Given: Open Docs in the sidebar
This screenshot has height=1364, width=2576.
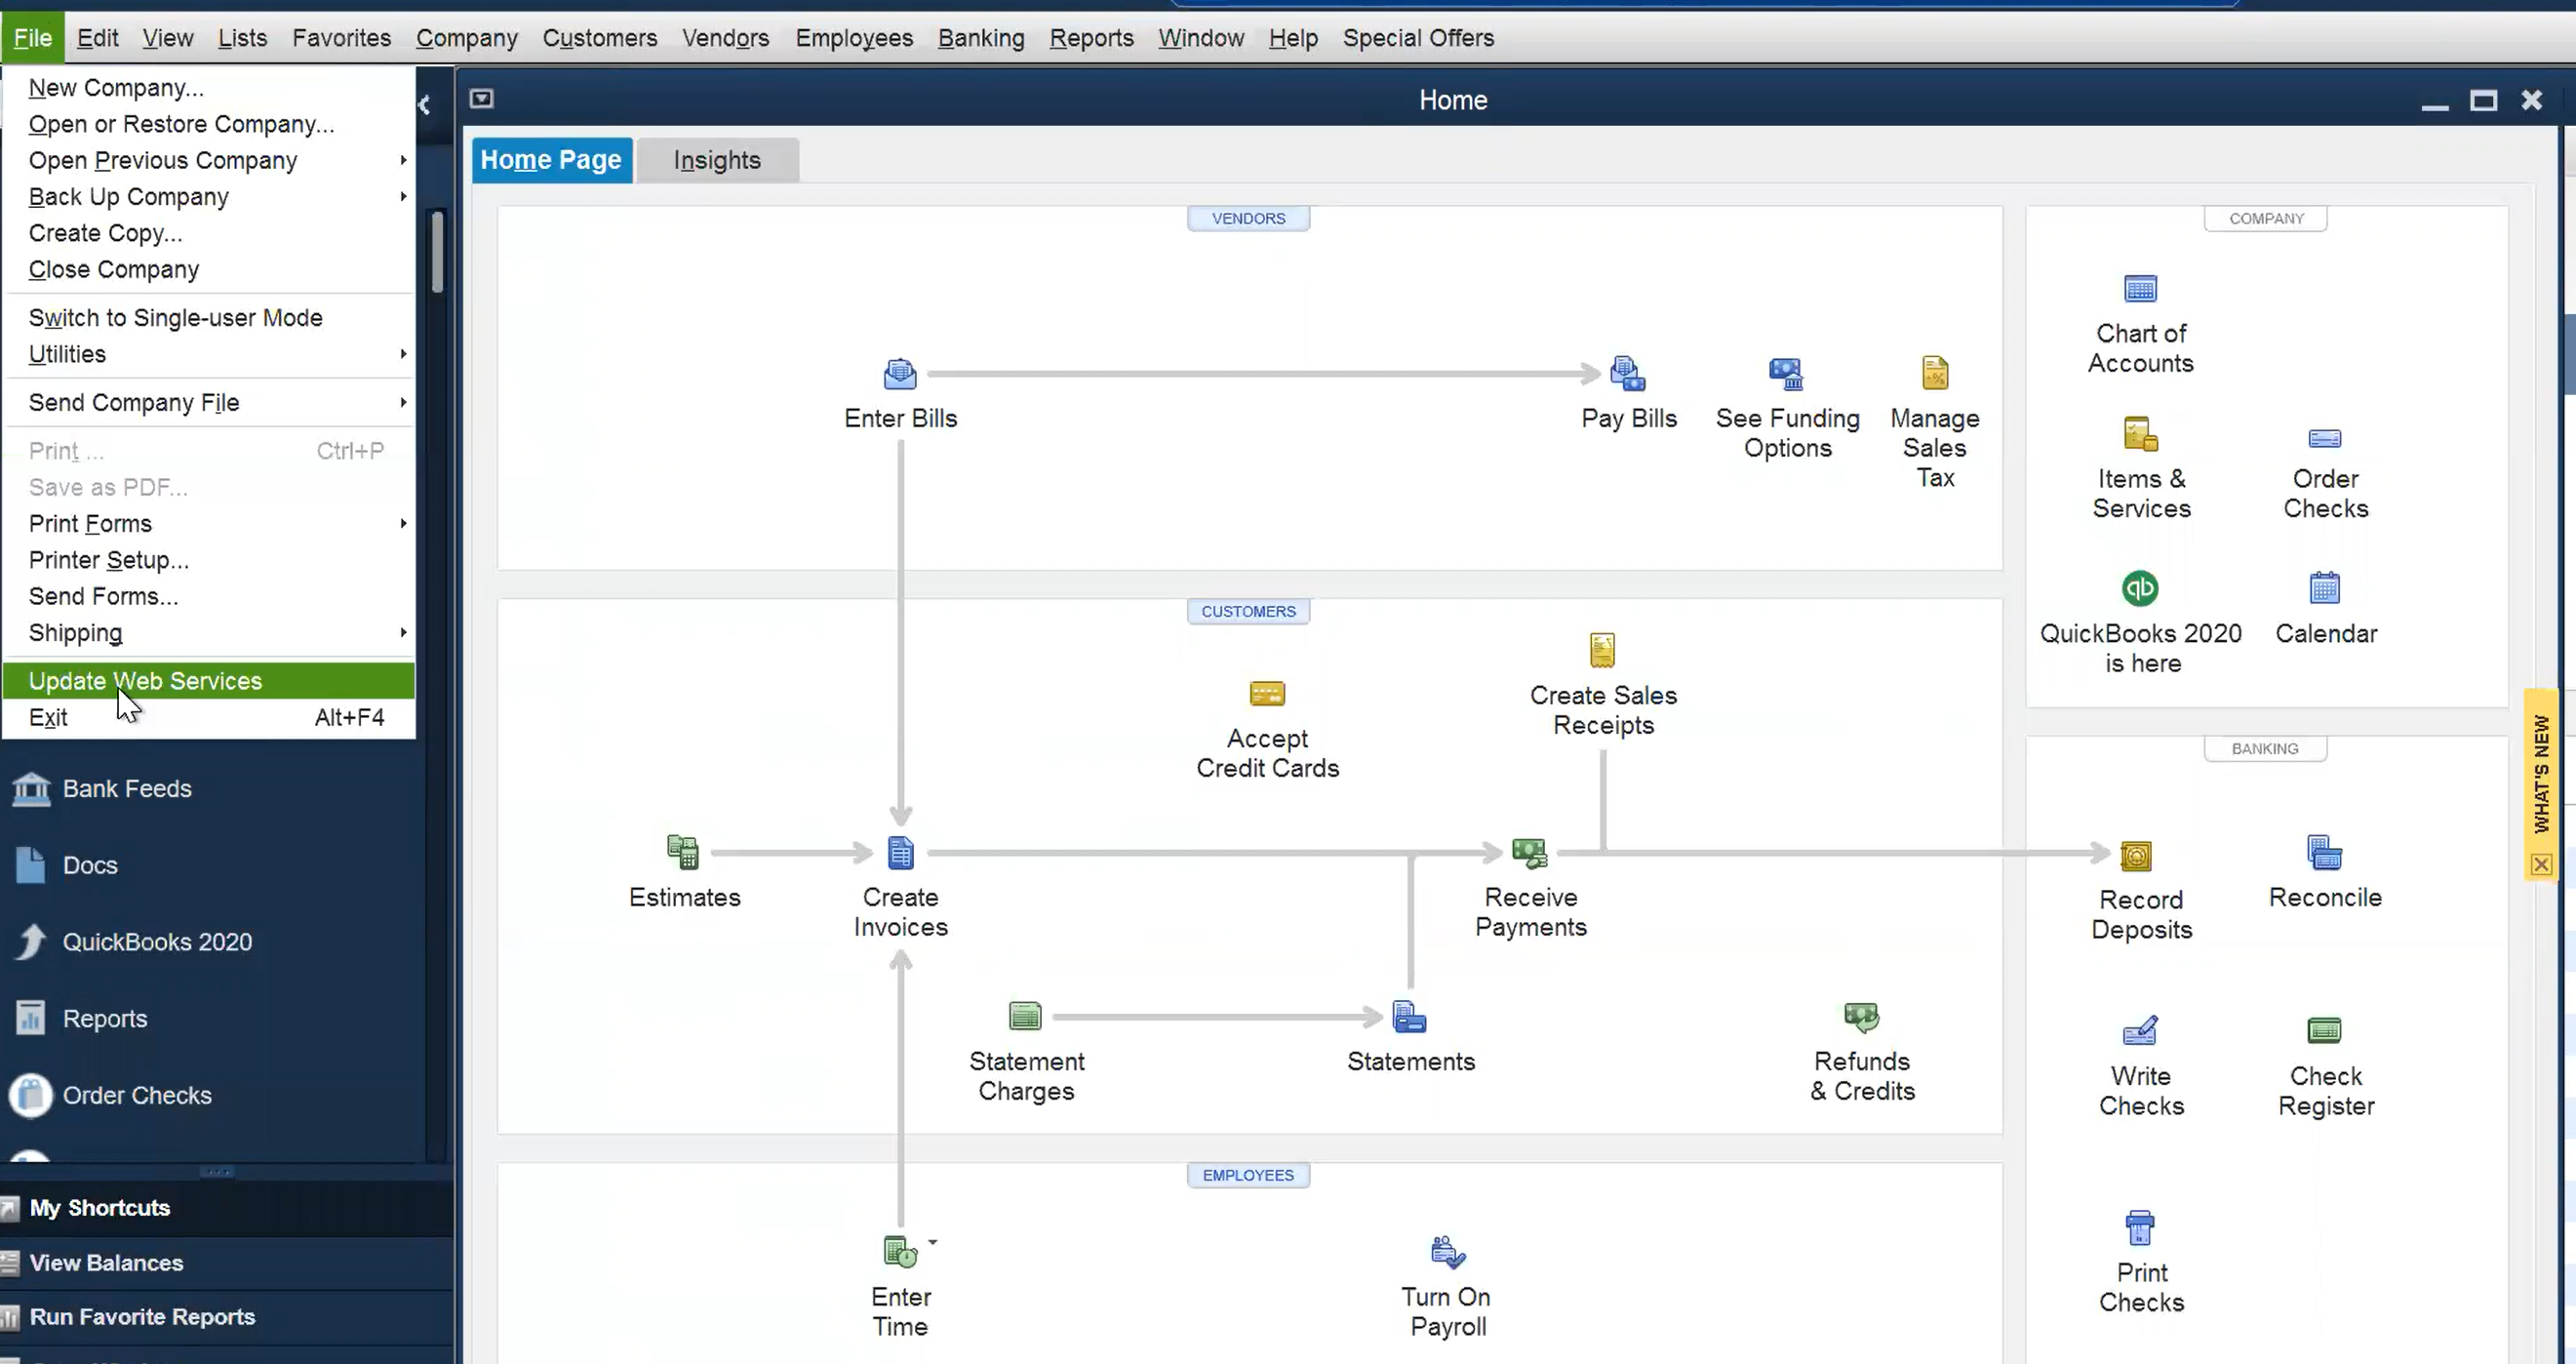Looking at the screenshot, I should tap(66, 865).
